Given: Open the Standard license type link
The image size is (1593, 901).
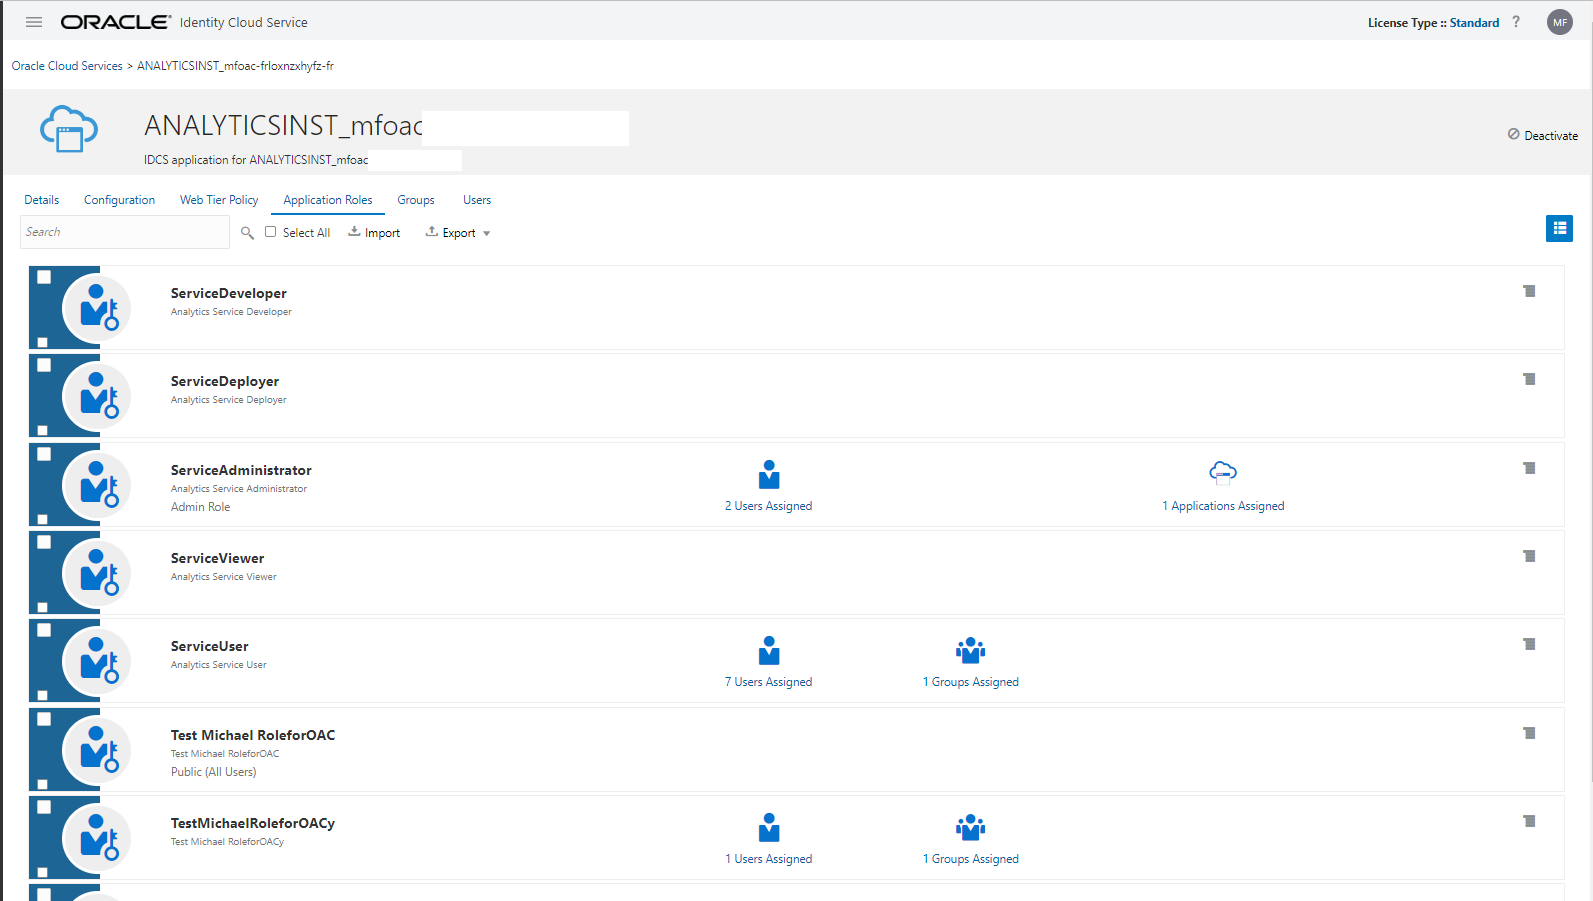Looking at the screenshot, I should [x=1474, y=23].
